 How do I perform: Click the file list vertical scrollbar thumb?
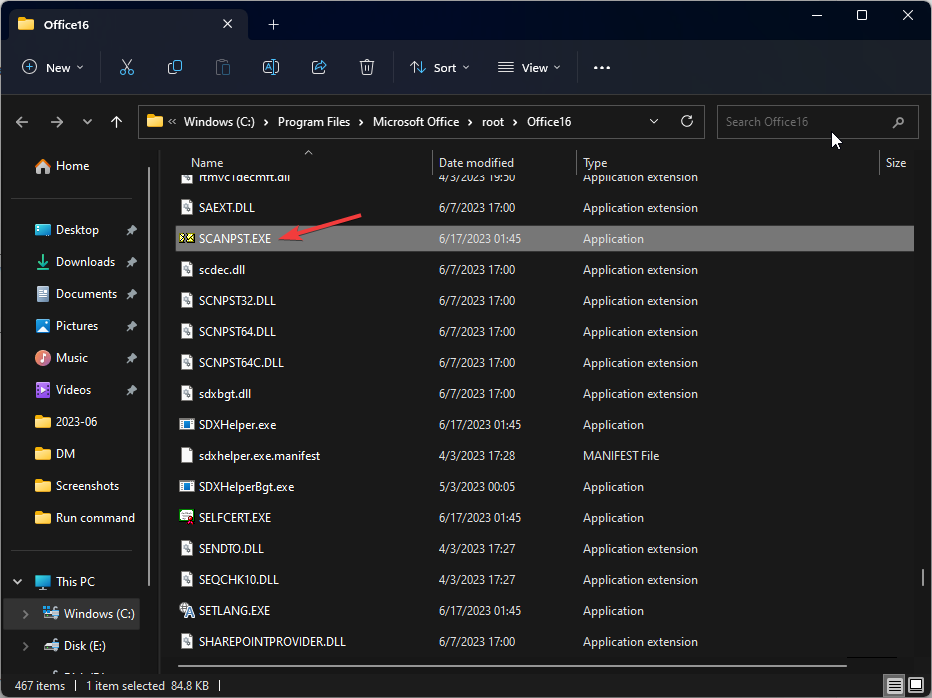pos(922,576)
